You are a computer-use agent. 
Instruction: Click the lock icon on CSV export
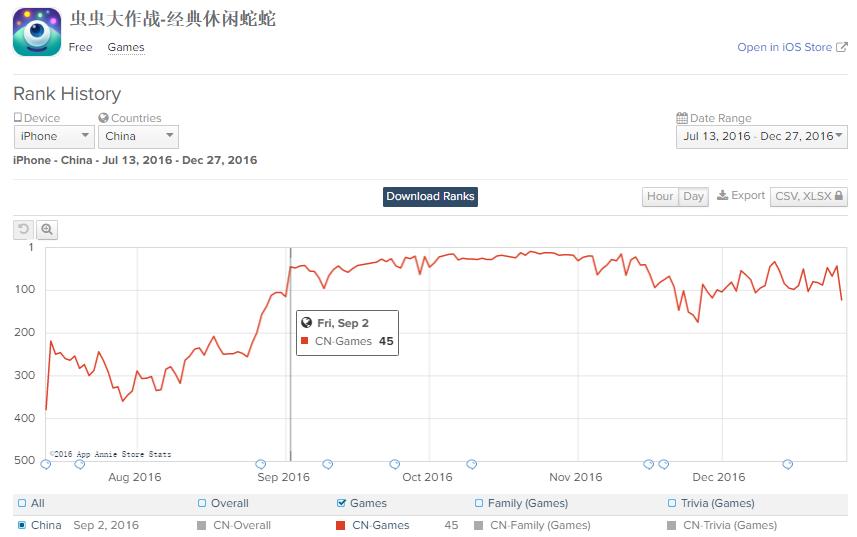pyautogui.click(x=838, y=196)
